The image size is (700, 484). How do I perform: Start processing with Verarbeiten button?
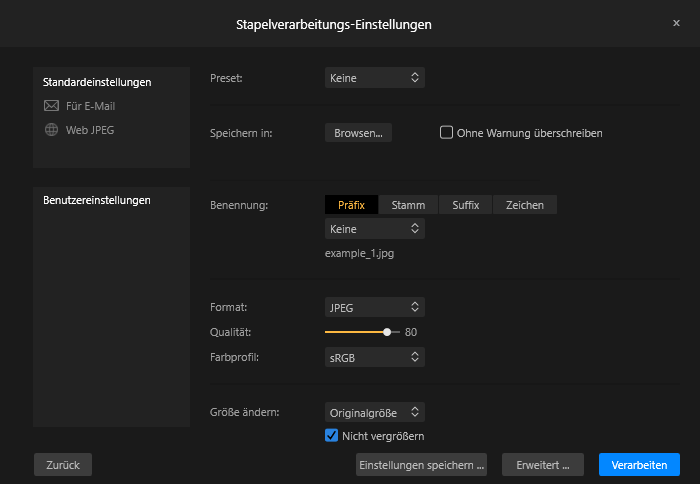point(639,465)
